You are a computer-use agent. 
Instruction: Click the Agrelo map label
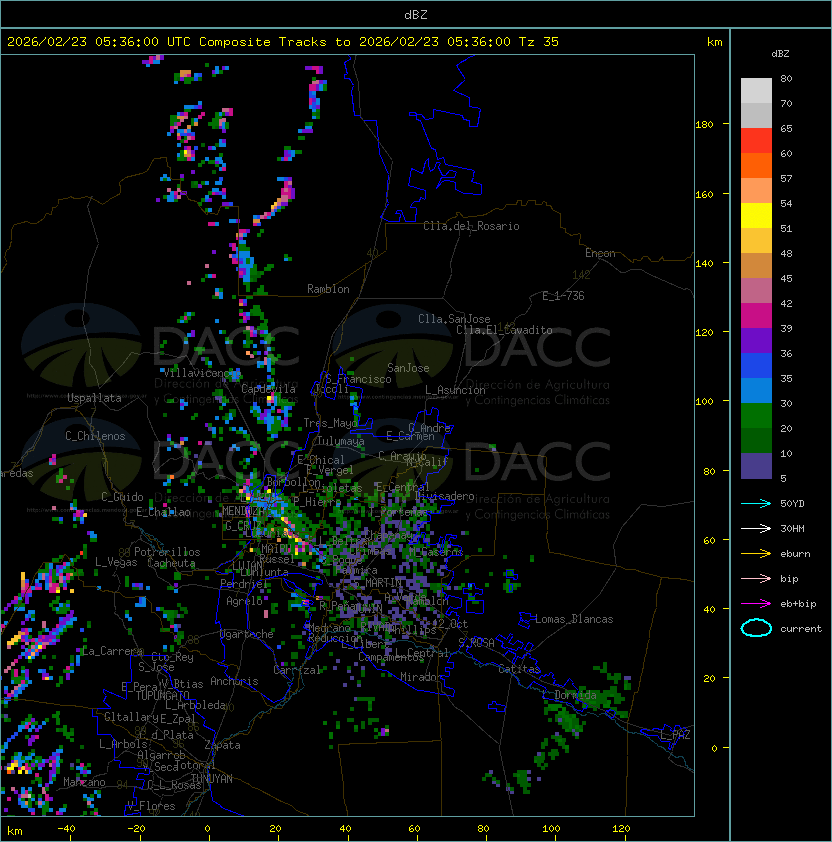pos(244,601)
